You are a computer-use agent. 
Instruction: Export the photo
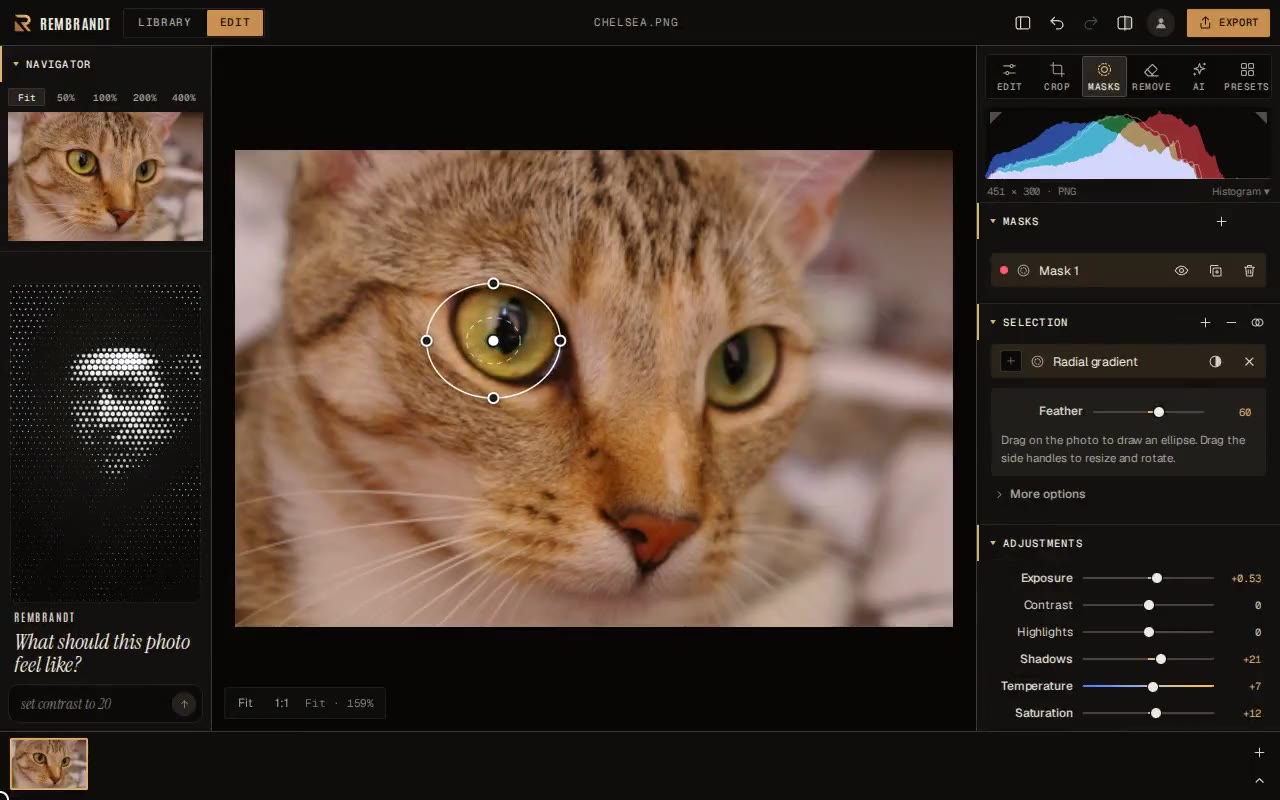(x=1228, y=23)
